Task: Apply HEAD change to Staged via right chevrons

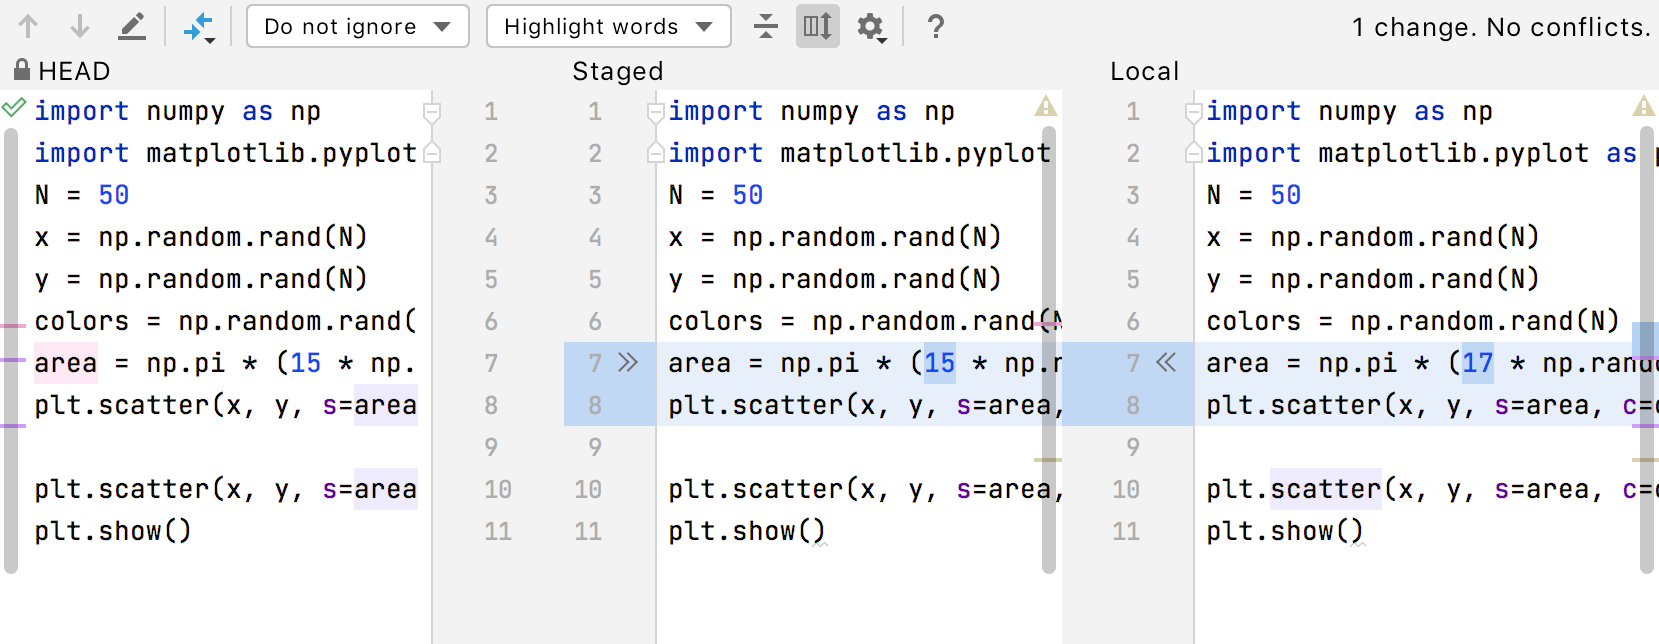Action: coord(628,362)
